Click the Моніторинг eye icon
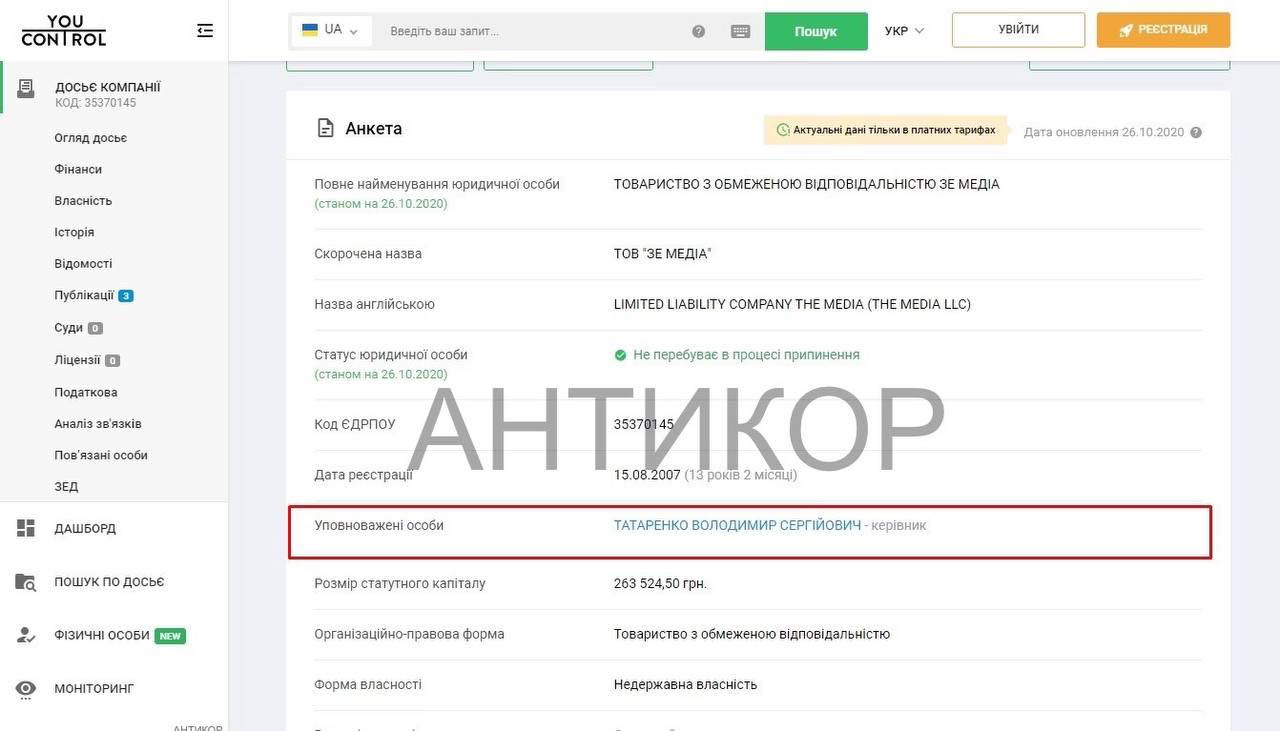Screen dimensions: 1280x731 (26, 689)
